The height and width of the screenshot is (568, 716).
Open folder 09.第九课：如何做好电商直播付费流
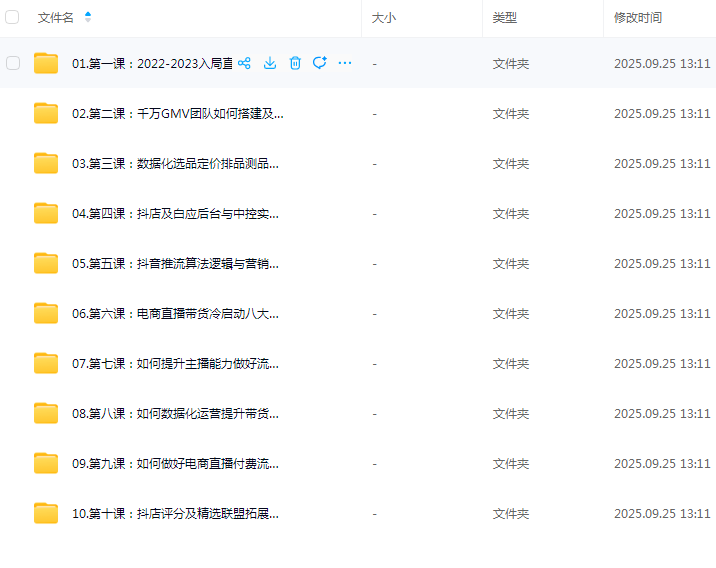click(175, 464)
